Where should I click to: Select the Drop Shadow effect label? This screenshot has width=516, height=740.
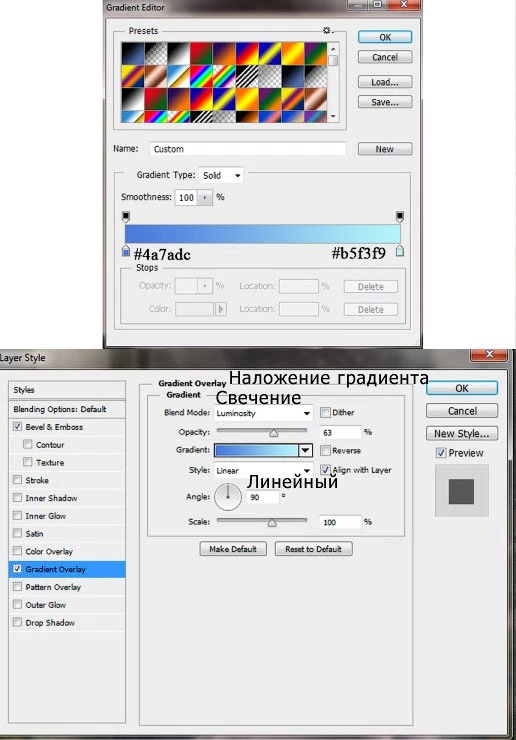click(x=50, y=622)
